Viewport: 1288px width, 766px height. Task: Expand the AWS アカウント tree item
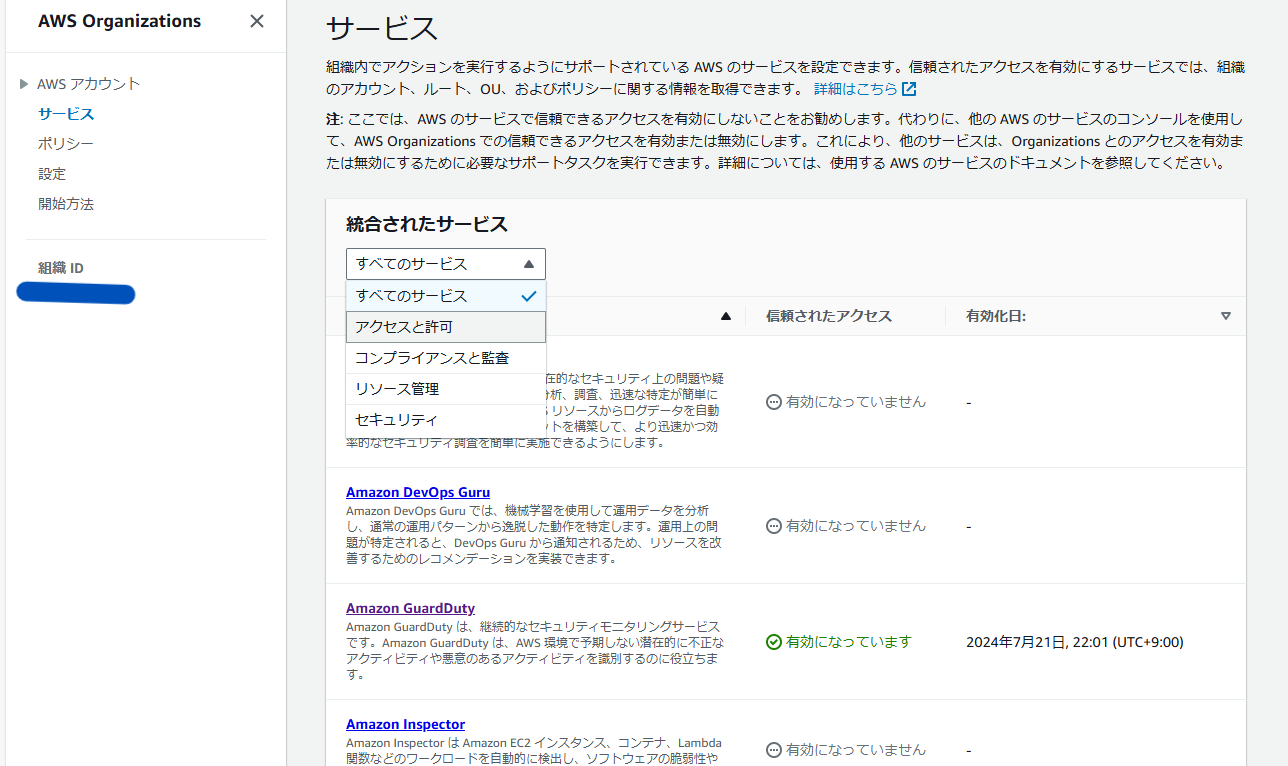coord(23,84)
